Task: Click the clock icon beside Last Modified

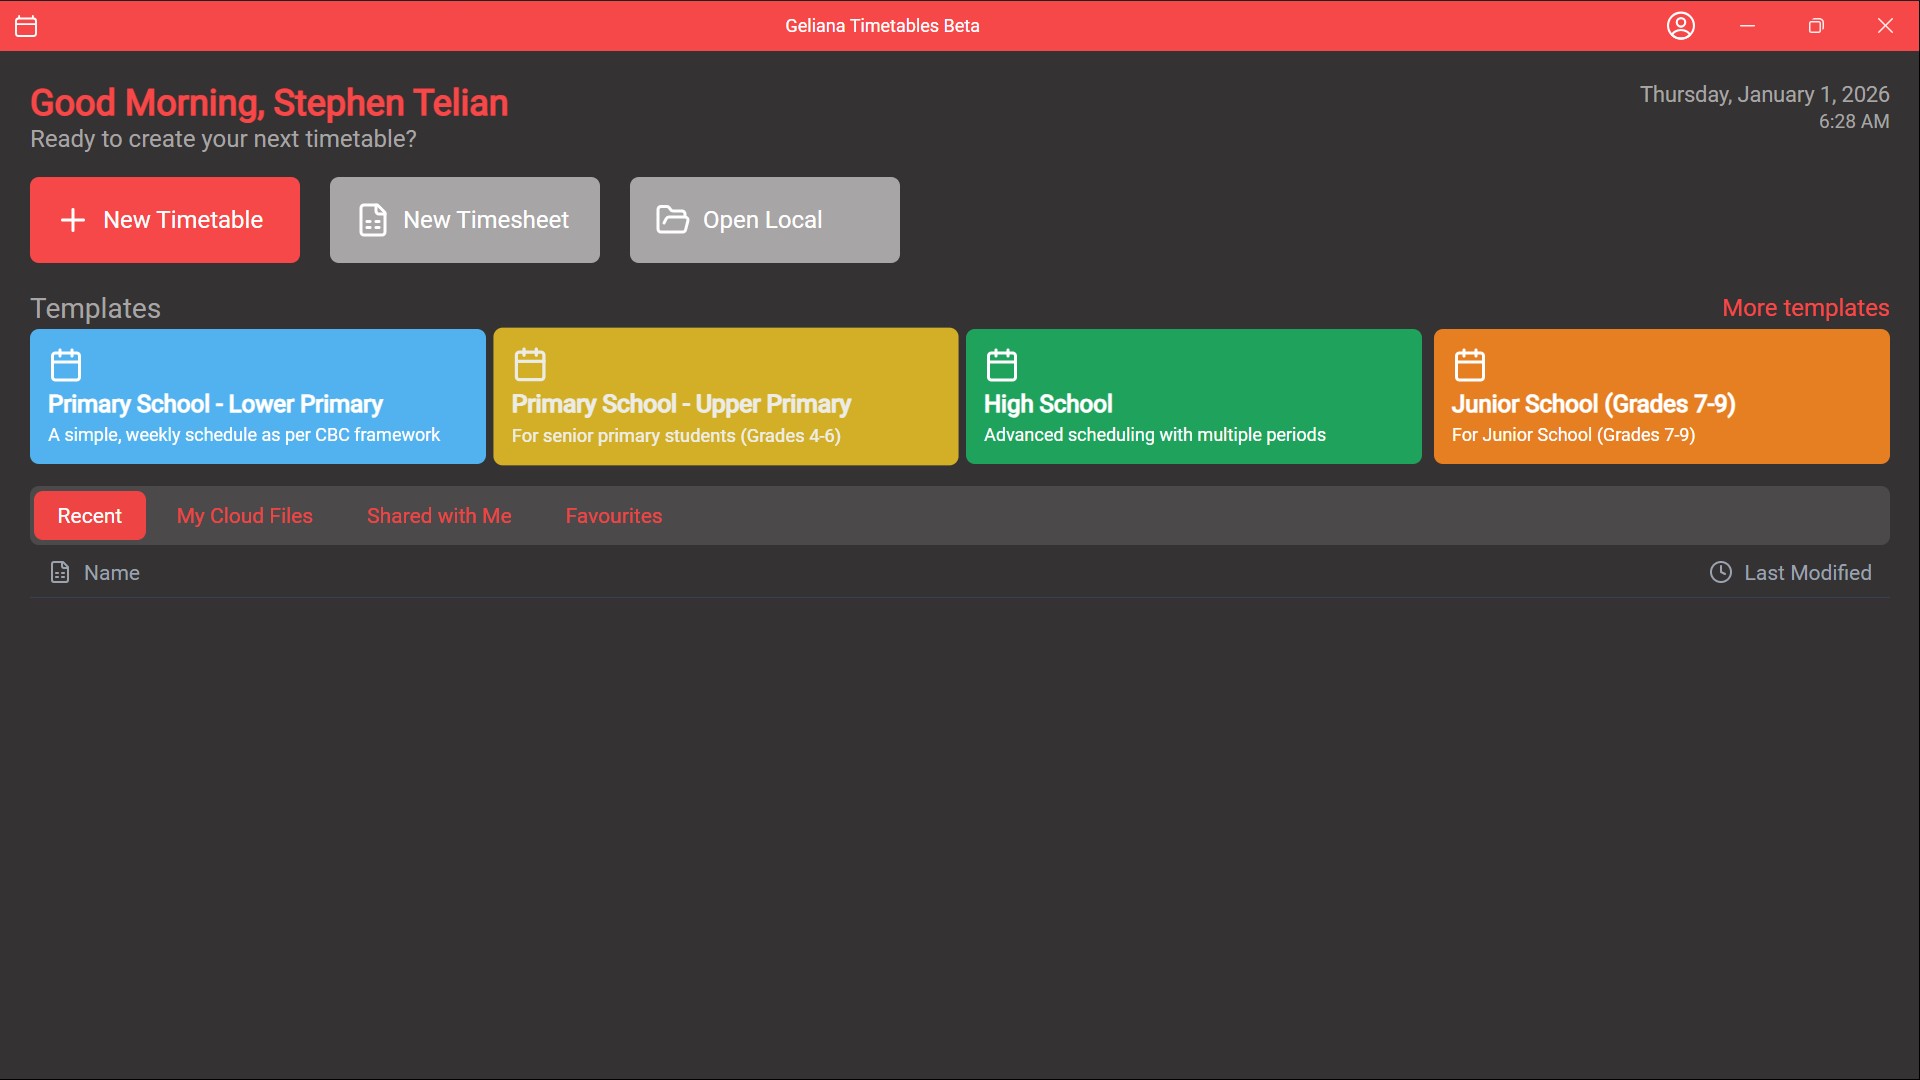Action: coord(1720,572)
